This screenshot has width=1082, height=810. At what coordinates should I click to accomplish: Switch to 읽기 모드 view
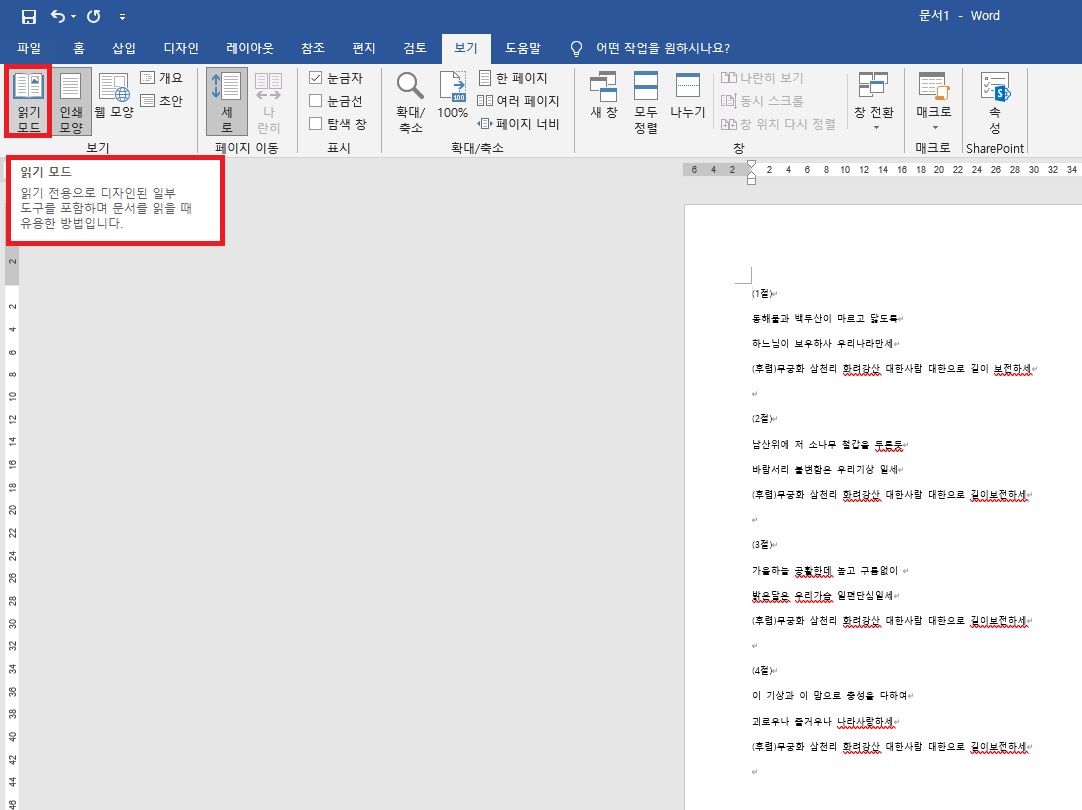coord(29,101)
